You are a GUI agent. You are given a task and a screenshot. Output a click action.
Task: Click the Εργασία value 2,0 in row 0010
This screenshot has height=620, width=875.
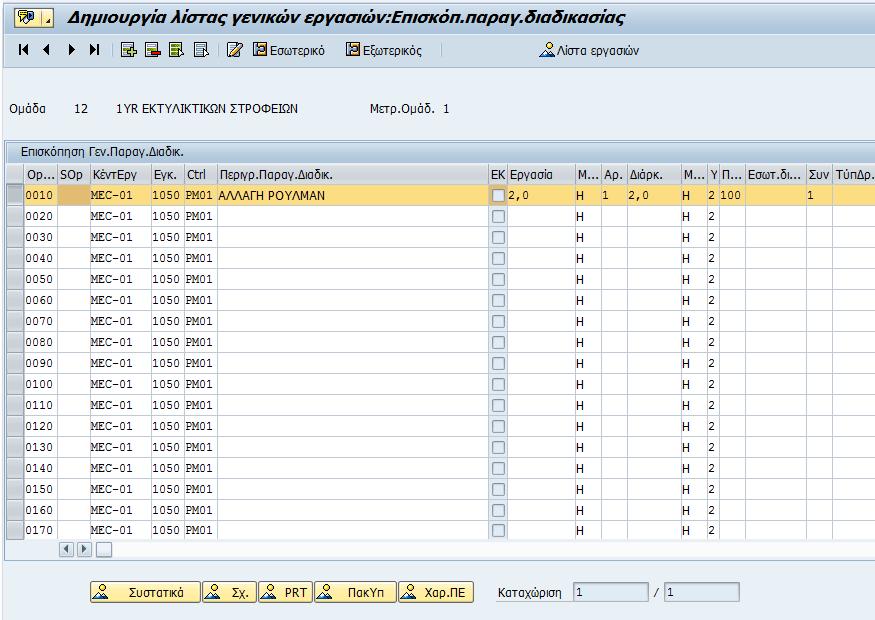tap(541, 195)
